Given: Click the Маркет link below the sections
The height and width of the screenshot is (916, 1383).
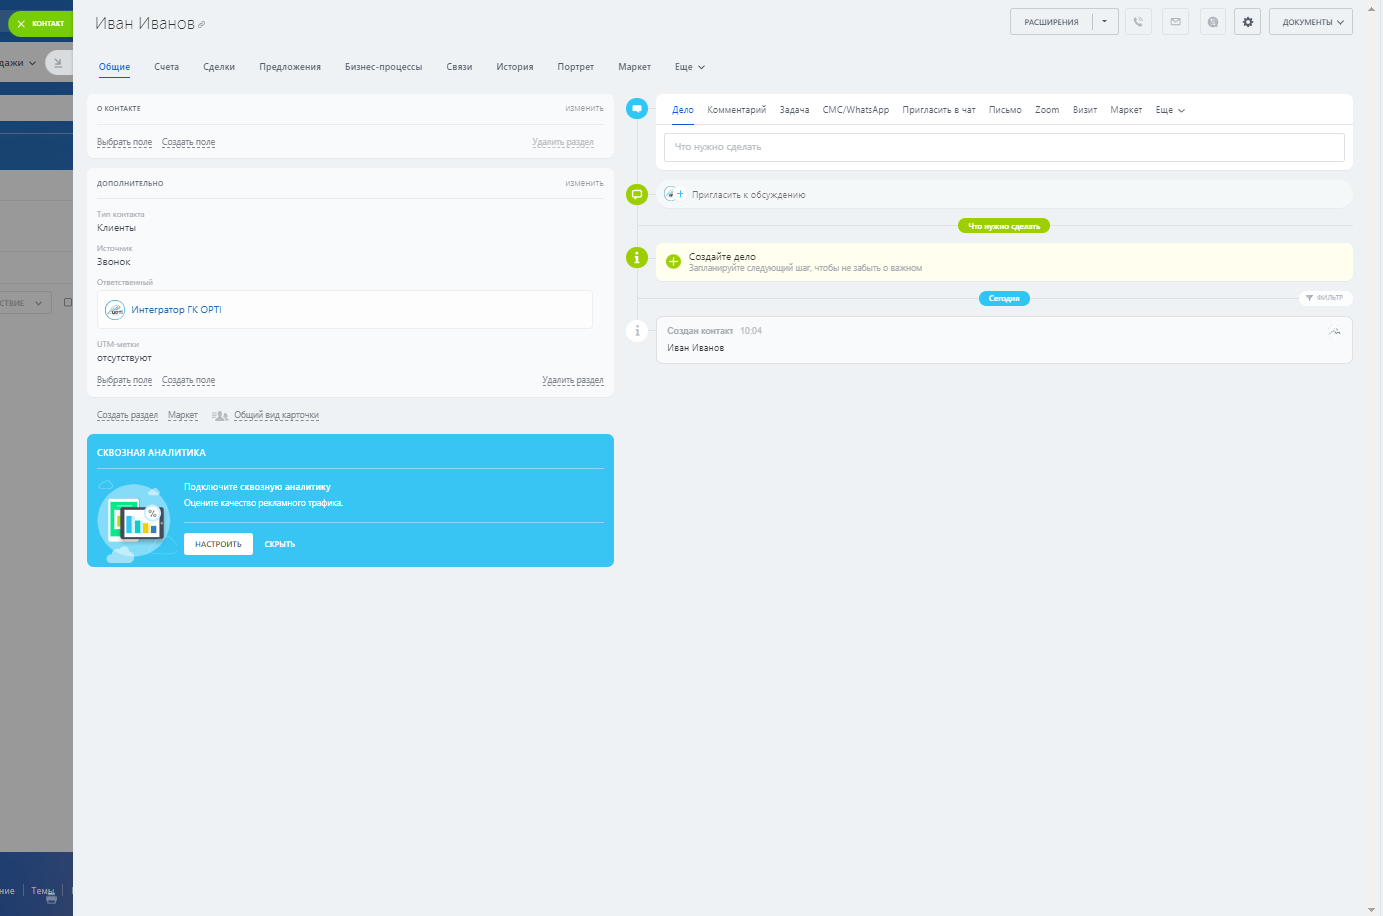Looking at the screenshot, I should tap(183, 415).
